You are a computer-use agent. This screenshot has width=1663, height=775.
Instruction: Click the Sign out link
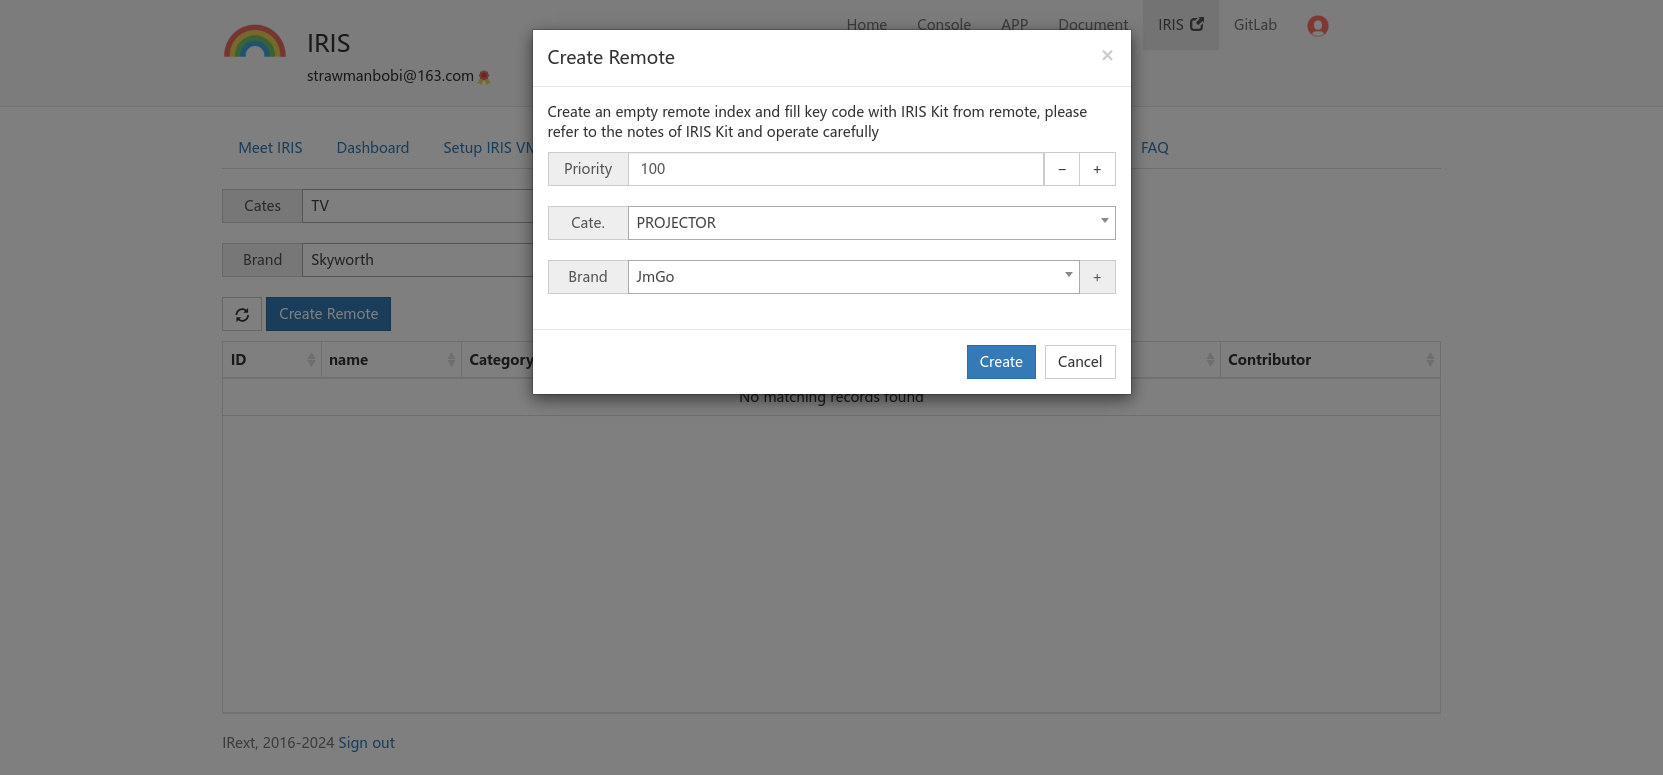pos(366,743)
